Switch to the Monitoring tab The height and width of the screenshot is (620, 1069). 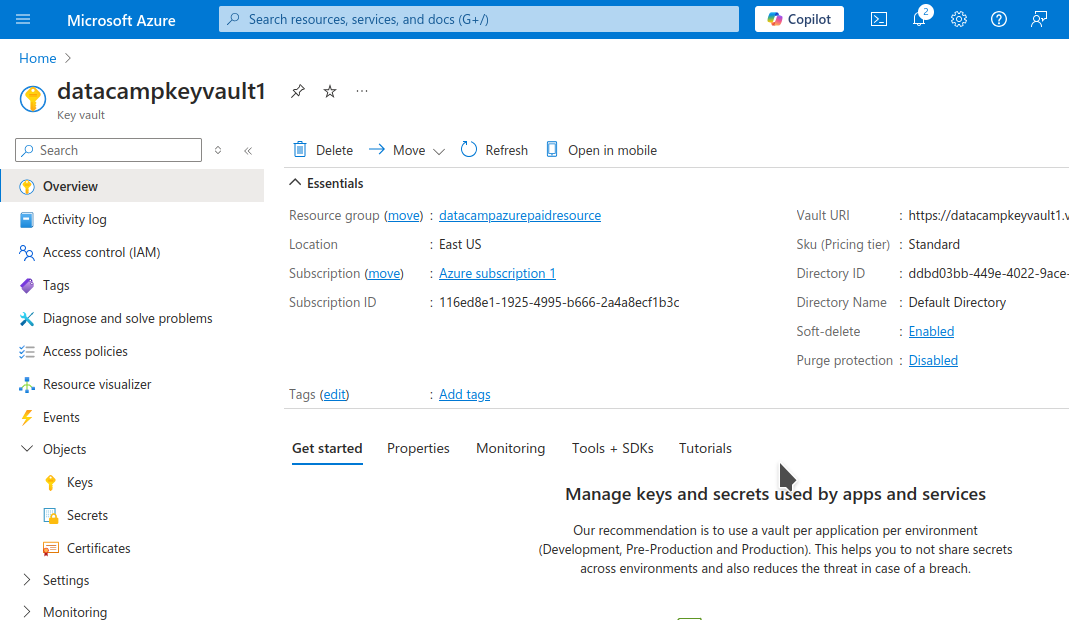click(x=511, y=448)
